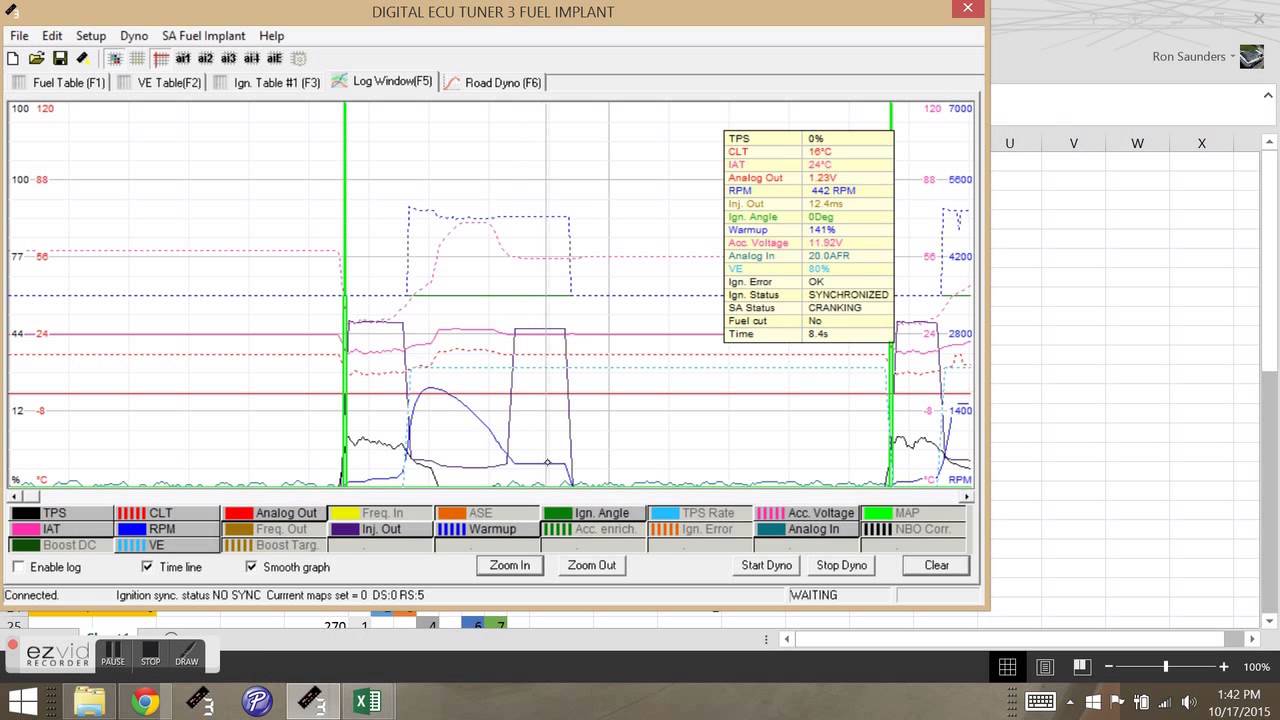Open the blue P app on the taskbar
Image resolution: width=1280 pixels, height=720 pixels.
coord(257,701)
